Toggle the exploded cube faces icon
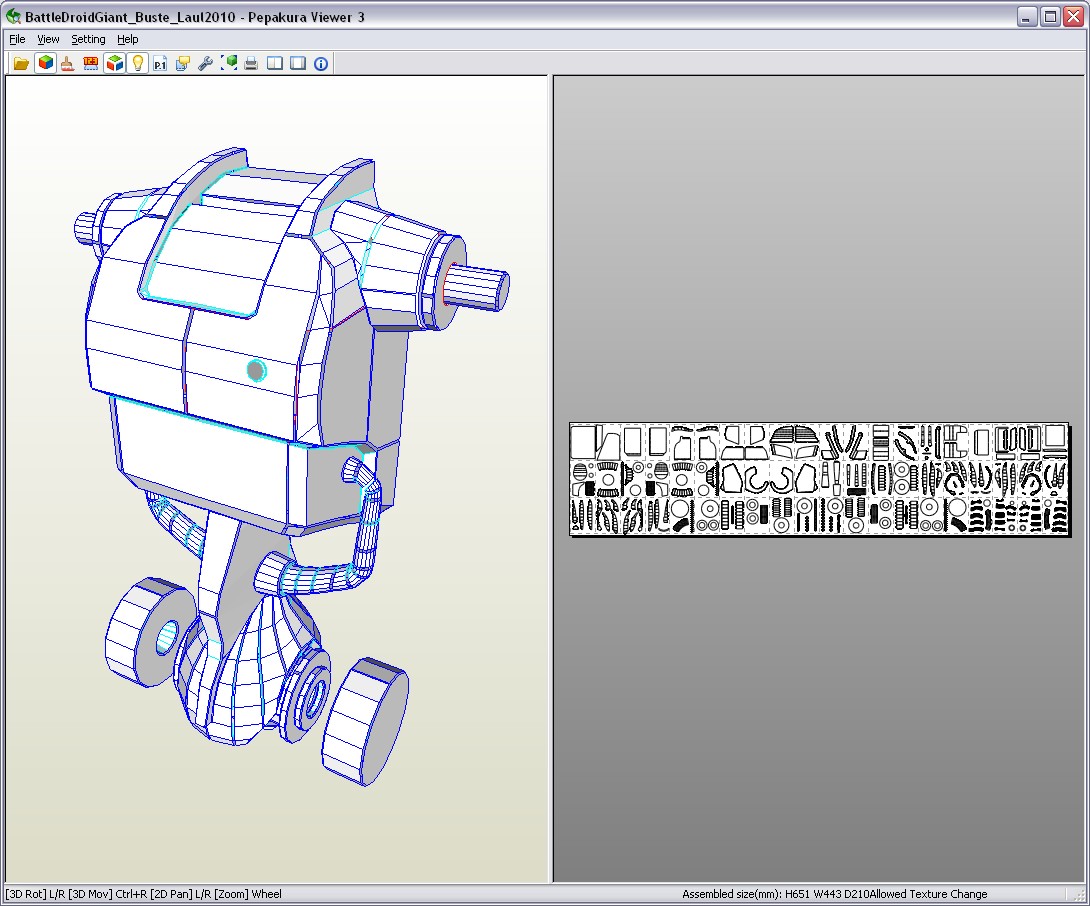Image resolution: width=1090 pixels, height=906 pixels. (114, 63)
